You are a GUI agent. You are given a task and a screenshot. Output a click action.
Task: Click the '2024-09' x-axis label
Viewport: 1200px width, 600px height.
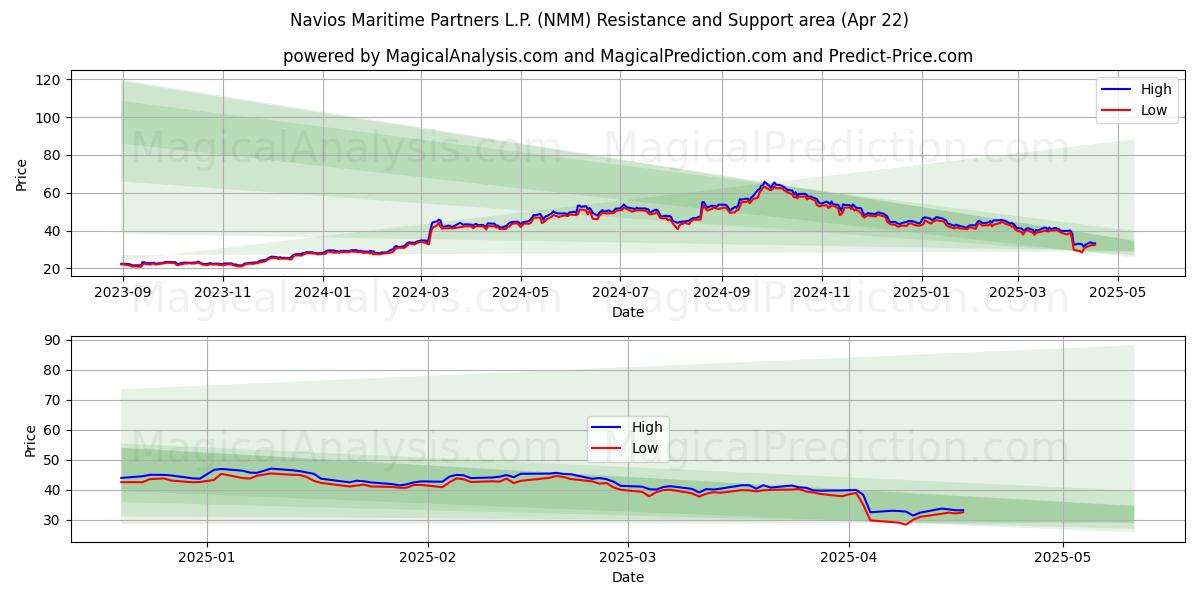click(x=722, y=292)
